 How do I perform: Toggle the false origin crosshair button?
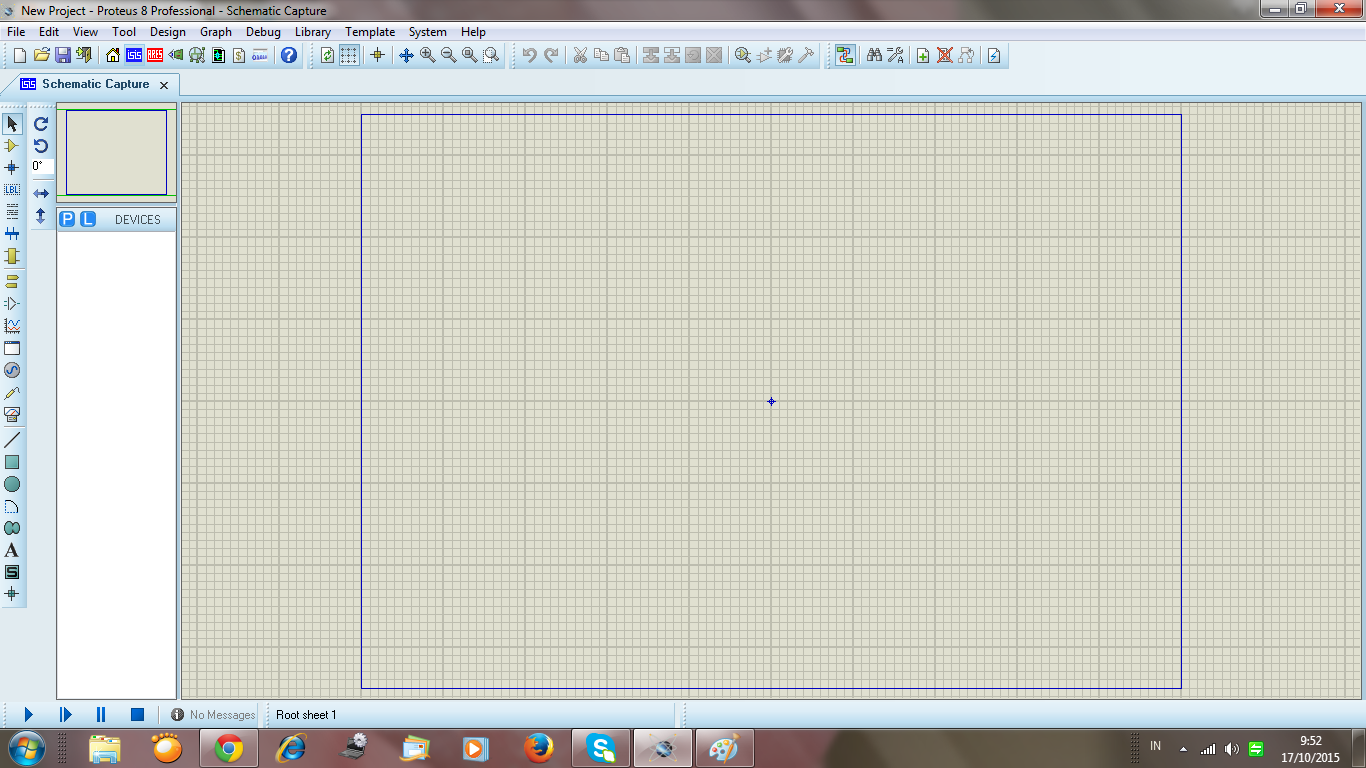(377, 55)
